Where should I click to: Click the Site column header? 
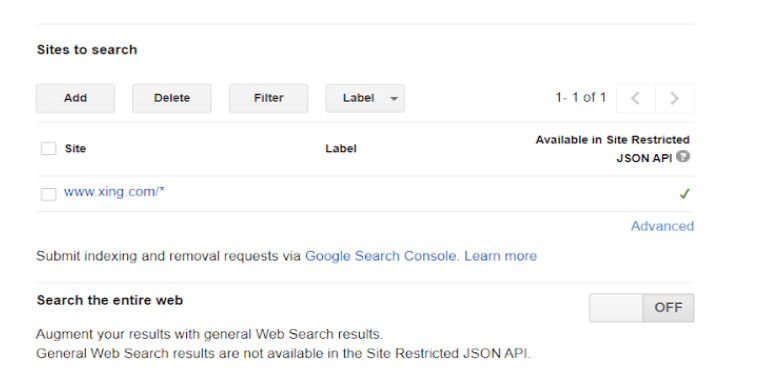(75, 148)
